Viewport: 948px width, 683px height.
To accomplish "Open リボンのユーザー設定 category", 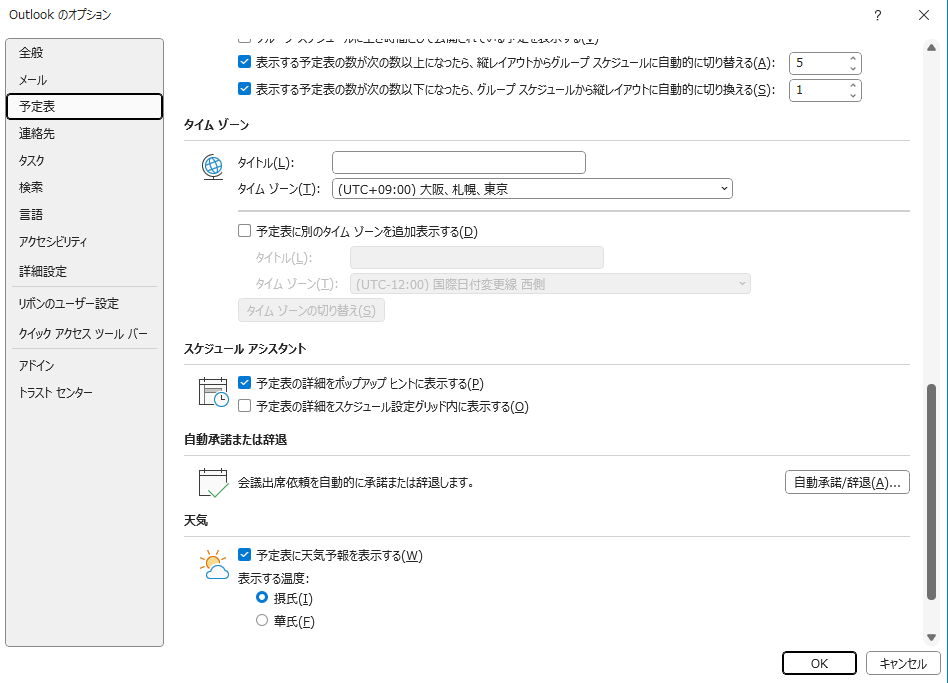I will tap(85, 303).
